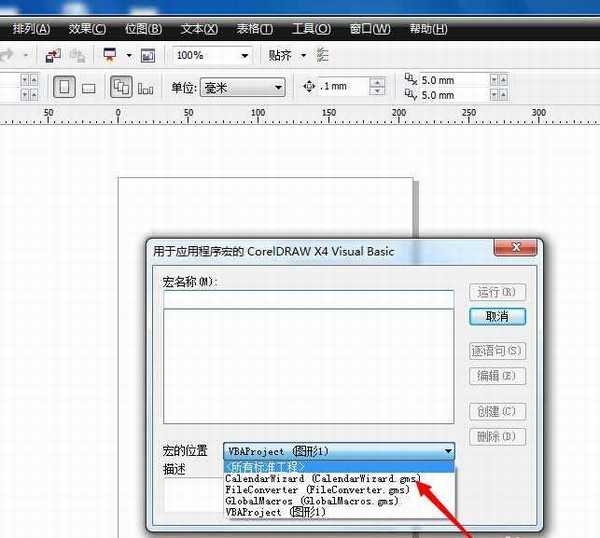
Task: Click the options icon right of 贴齐
Action: (x=322, y=55)
